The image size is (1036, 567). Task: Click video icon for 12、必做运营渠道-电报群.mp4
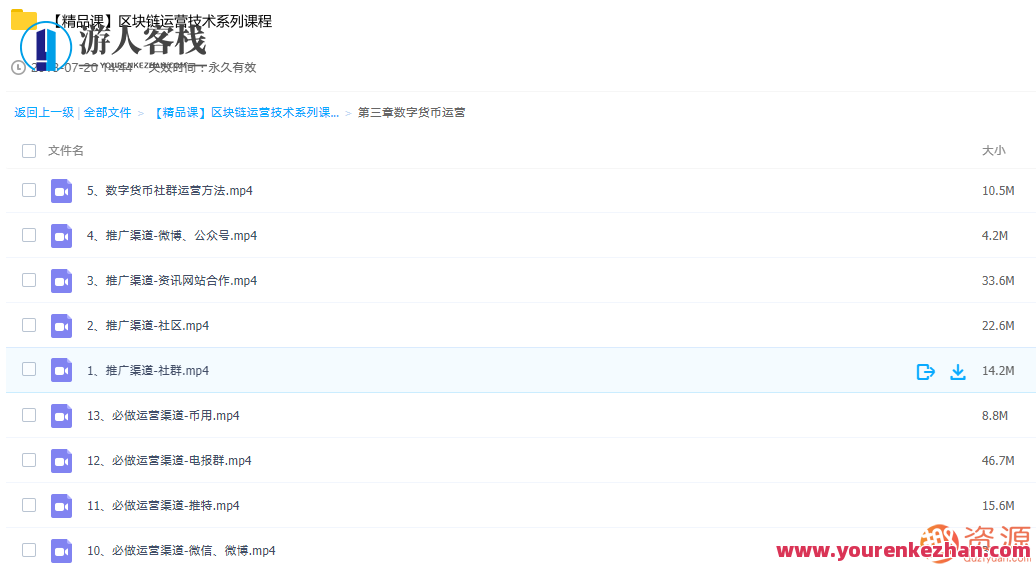pyautogui.click(x=61, y=461)
